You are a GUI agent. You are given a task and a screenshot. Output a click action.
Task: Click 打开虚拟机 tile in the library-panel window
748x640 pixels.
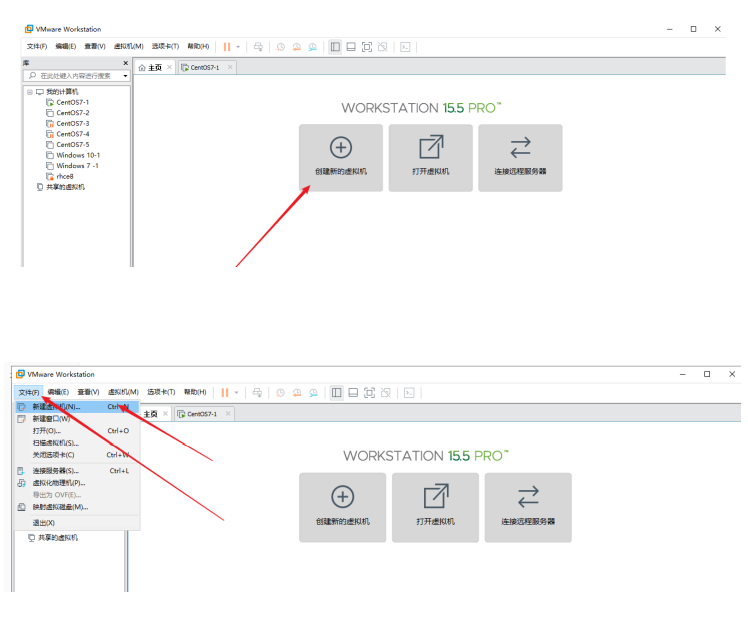(430, 158)
